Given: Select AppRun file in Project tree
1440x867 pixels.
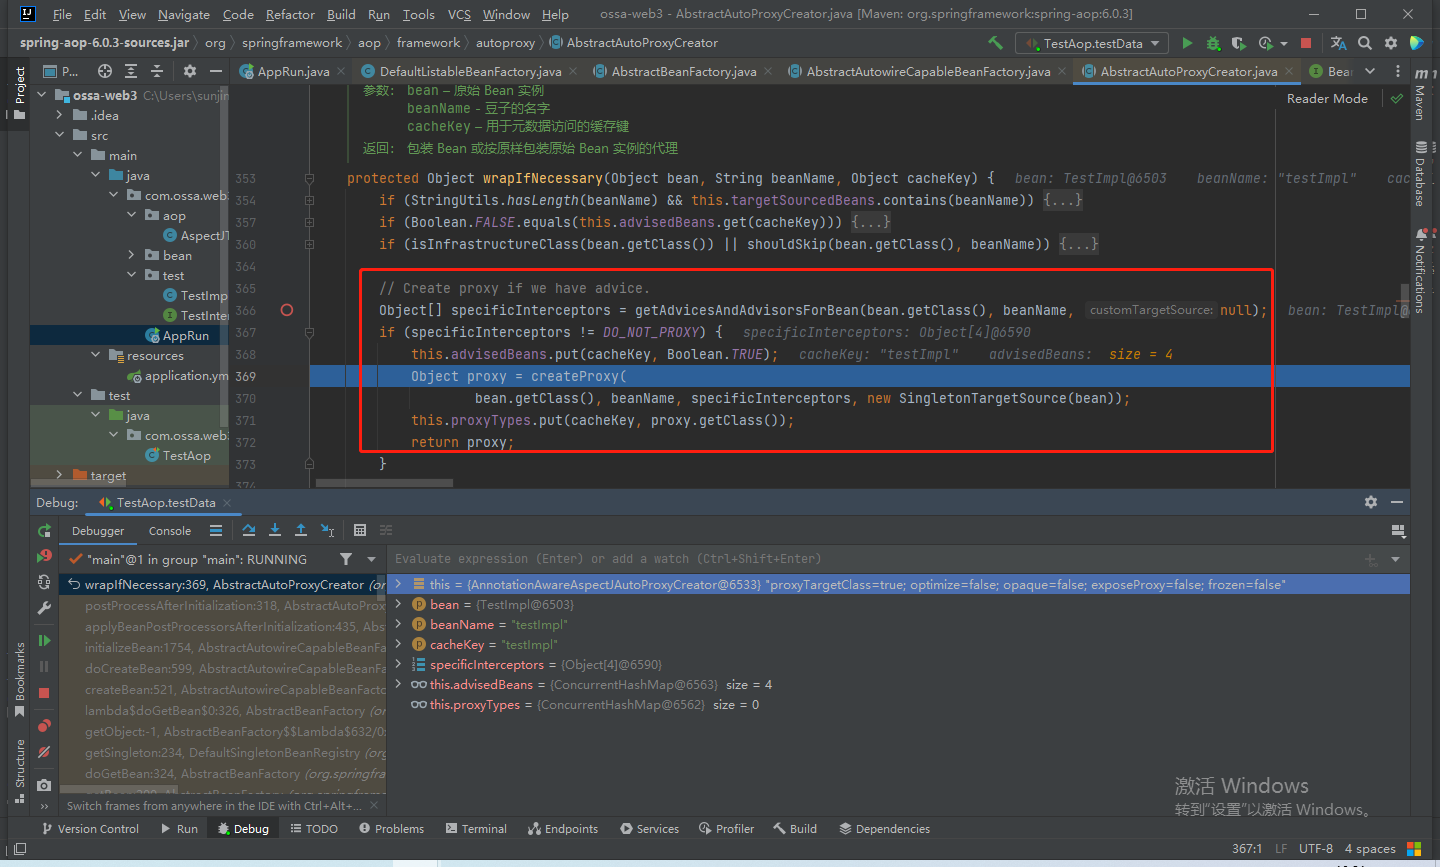Looking at the screenshot, I should [186, 336].
